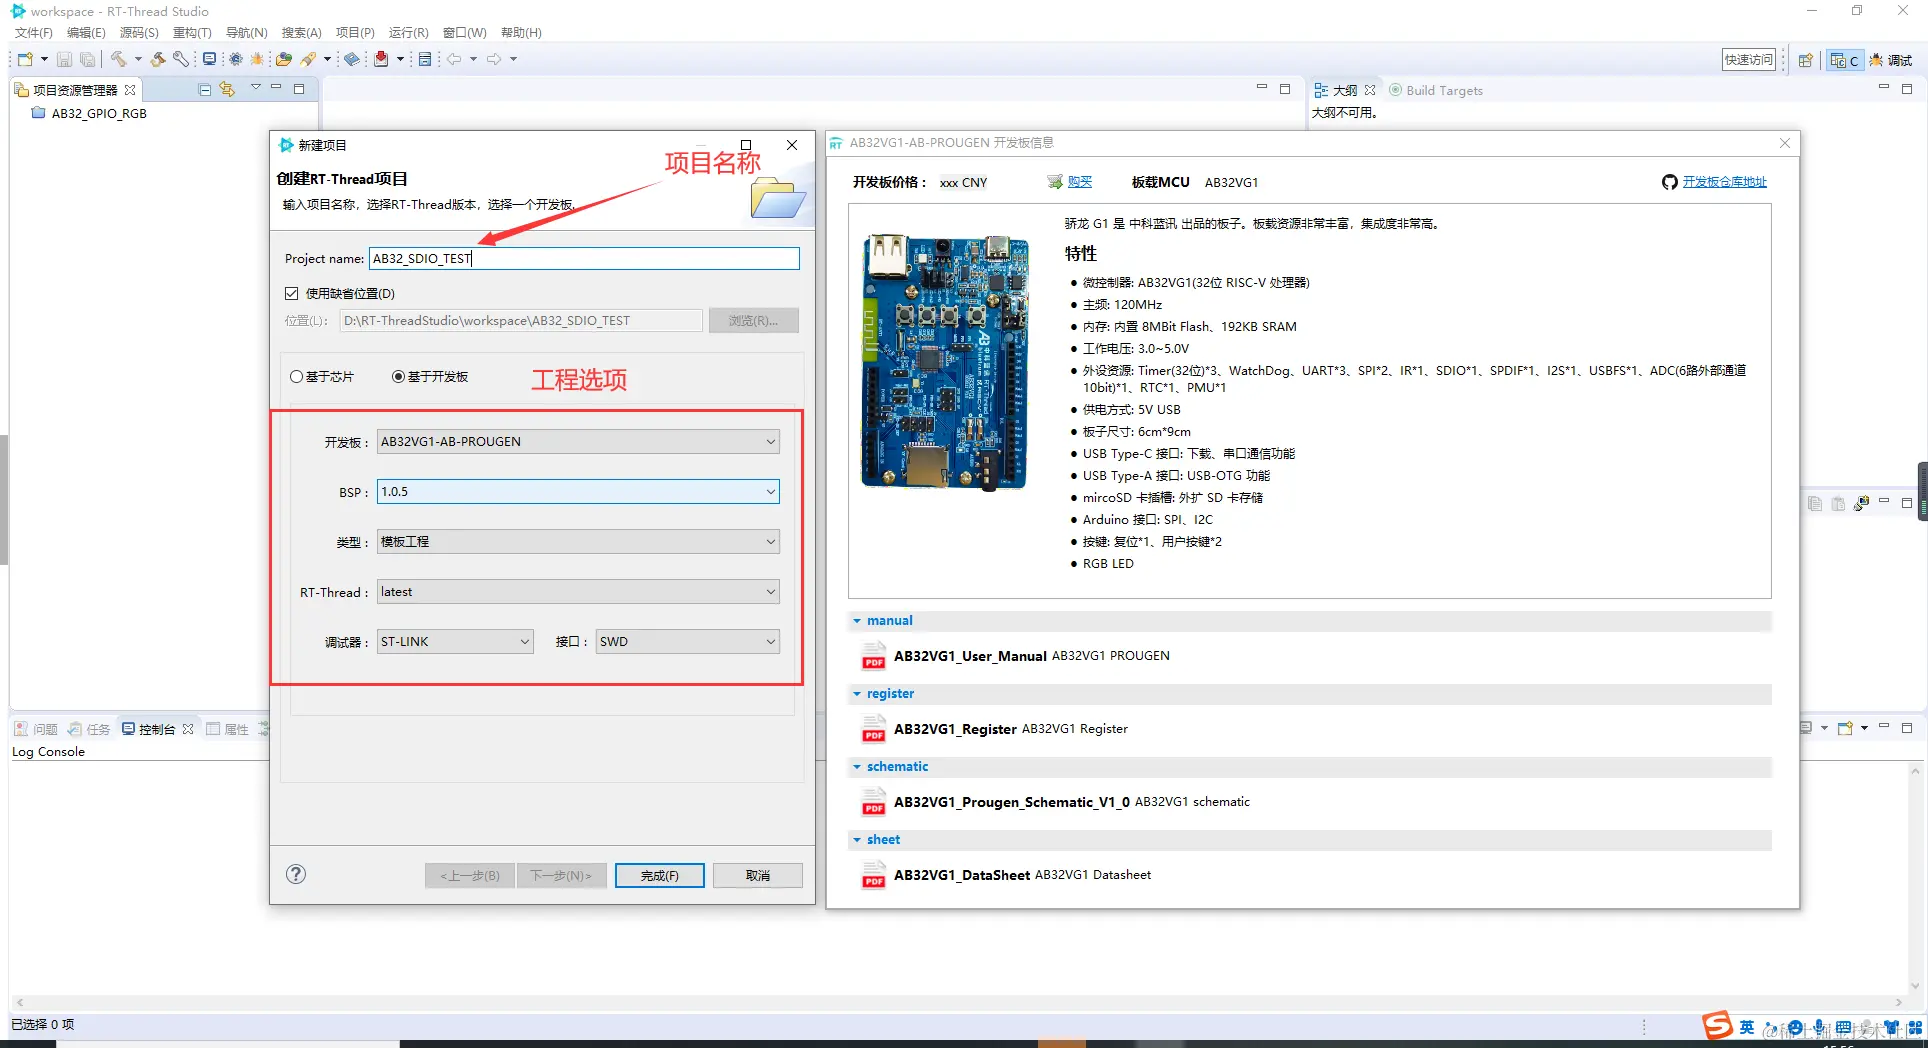Click the help question-mark icon in dialog
The width and height of the screenshot is (1928, 1048).
[x=296, y=874]
